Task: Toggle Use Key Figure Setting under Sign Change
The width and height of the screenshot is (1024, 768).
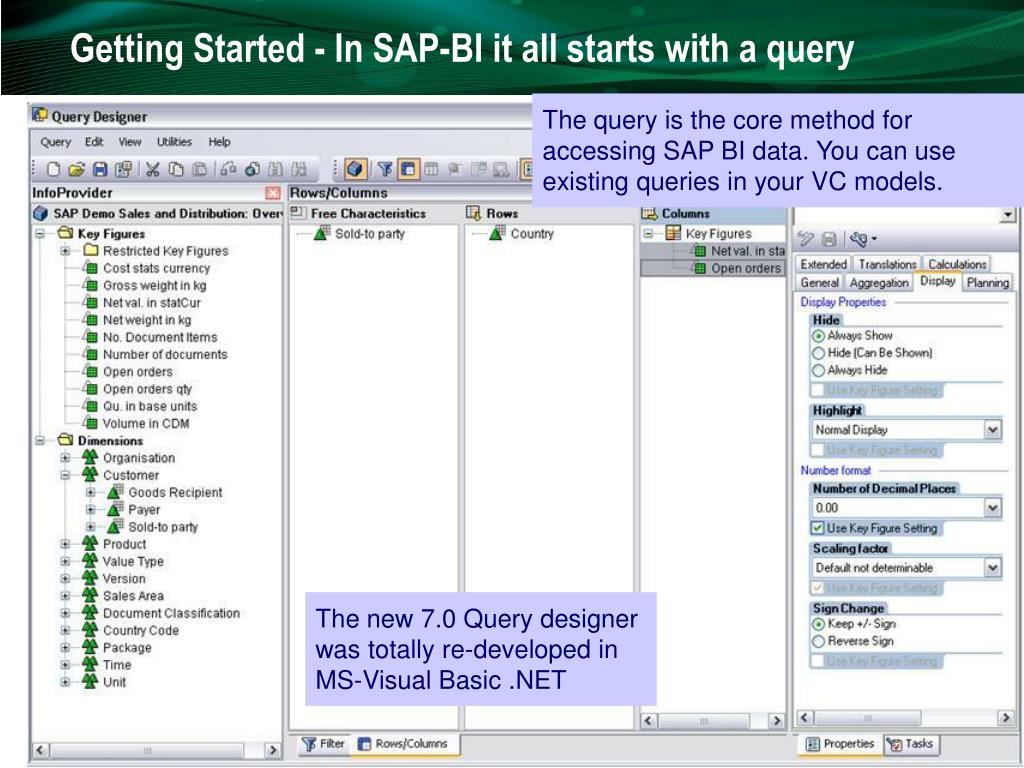Action: [818, 661]
